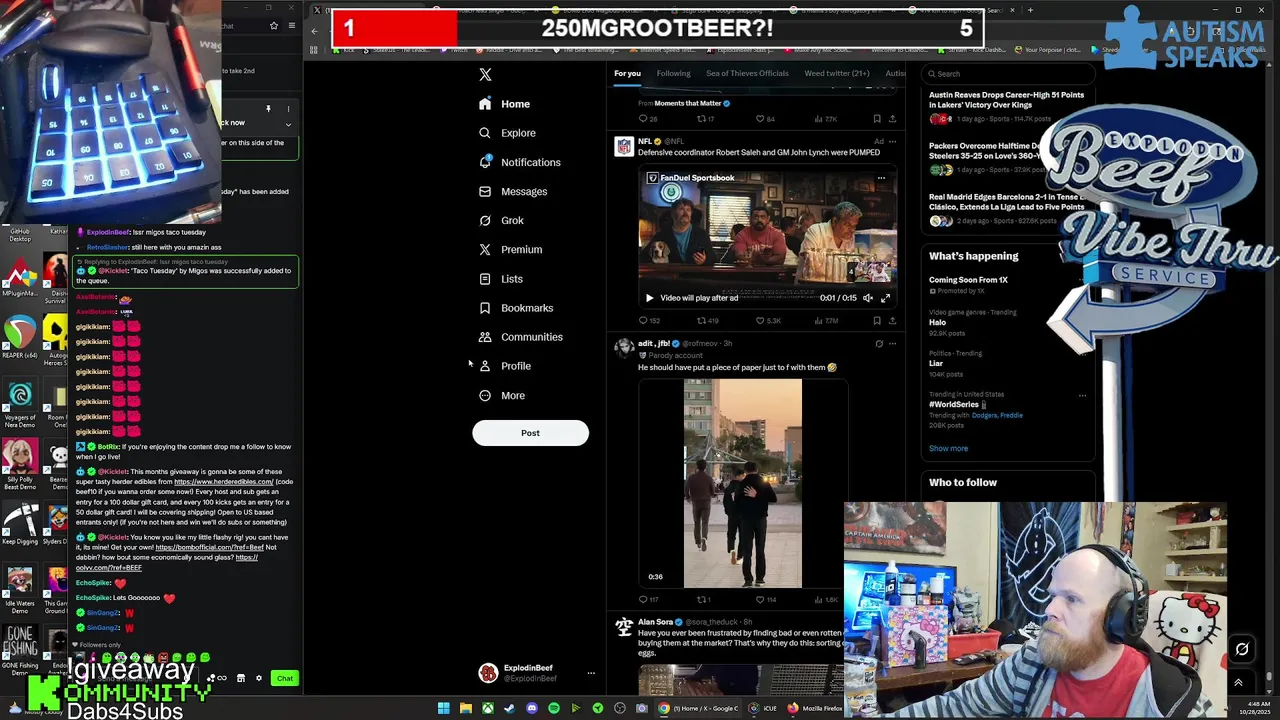This screenshot has width=1280, height=720.
Task: Repost the Moments that Matter post
Action: pos(706,119)
